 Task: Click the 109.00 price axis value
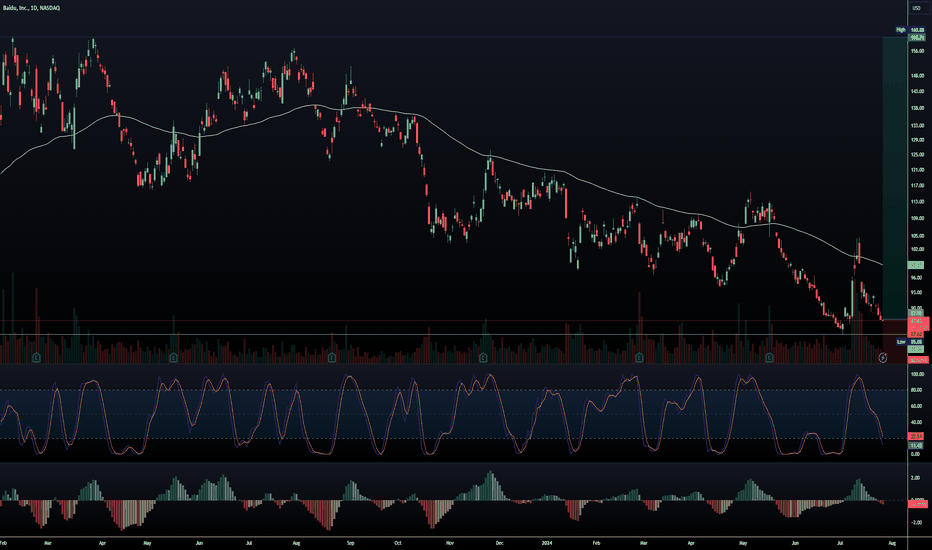coord(917,218)
